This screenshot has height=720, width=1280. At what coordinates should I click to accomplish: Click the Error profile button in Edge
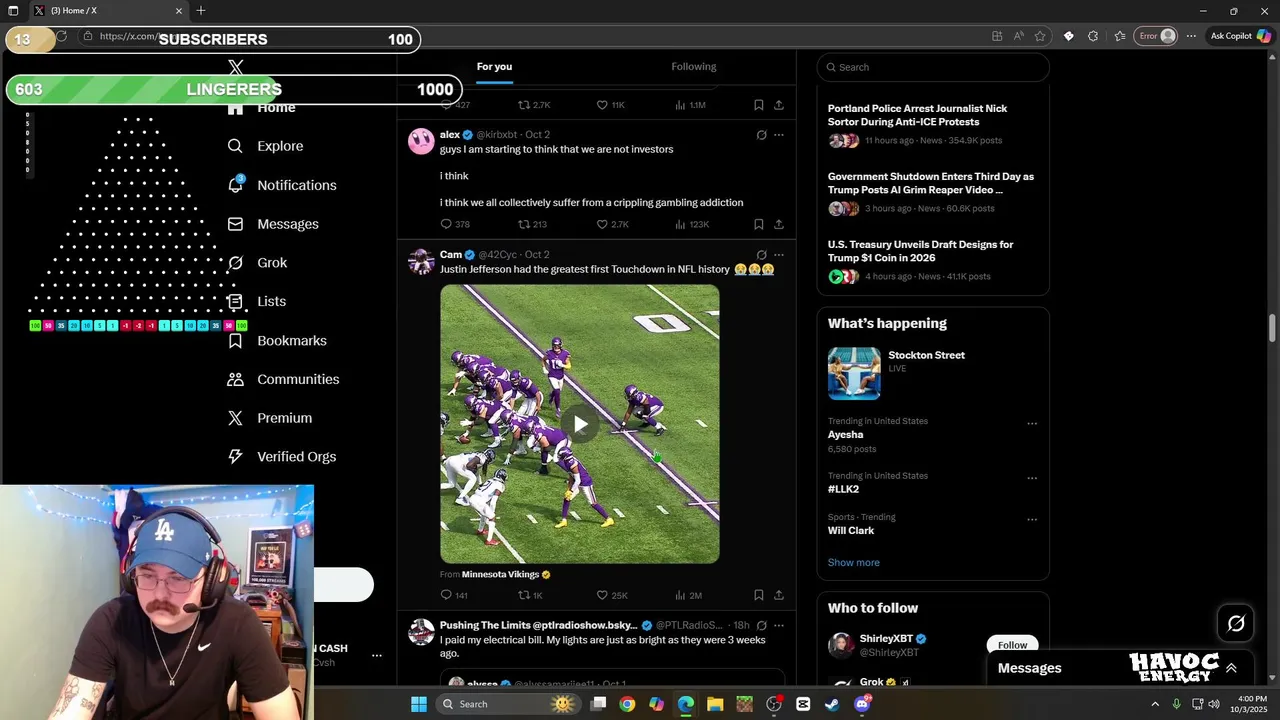pyautogui.click(x=1157, y=36)
